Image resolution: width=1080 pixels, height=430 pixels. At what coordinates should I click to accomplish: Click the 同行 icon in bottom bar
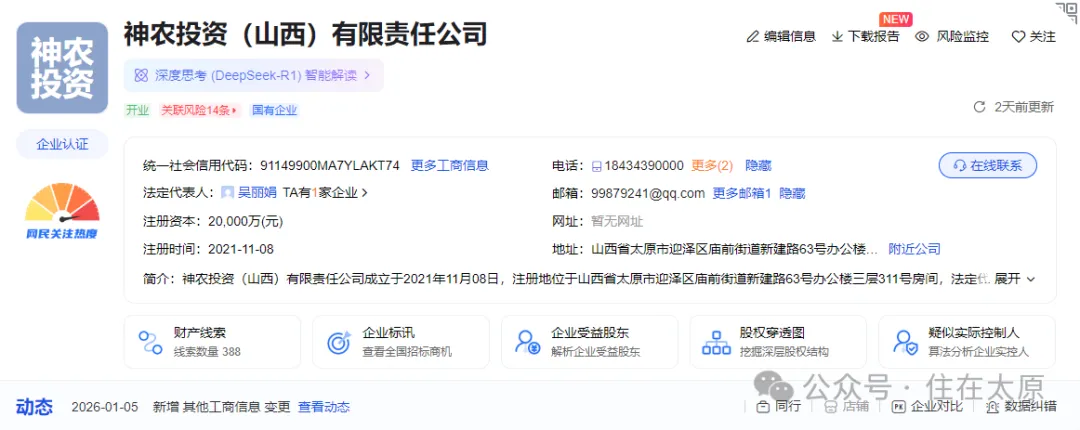point(762,407)
